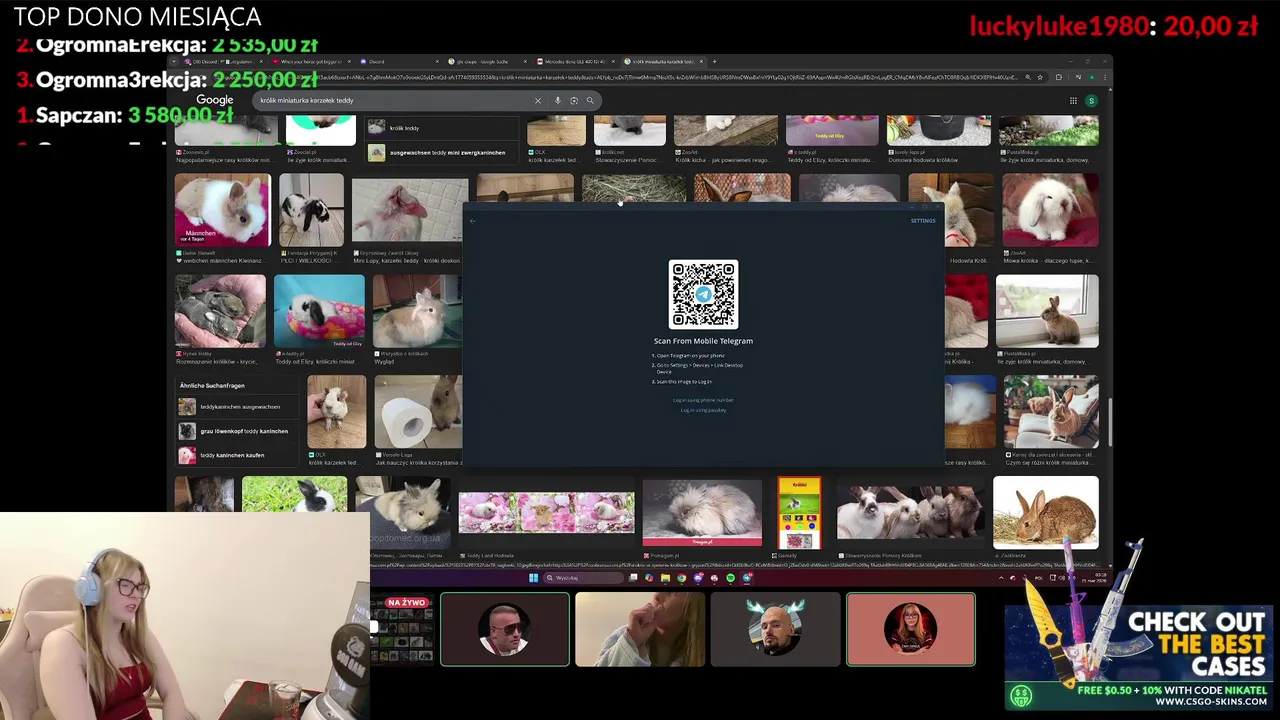Select the bearded man with horns avatar tile
This screenshot has height=720, width=1280.
[775, 629]
